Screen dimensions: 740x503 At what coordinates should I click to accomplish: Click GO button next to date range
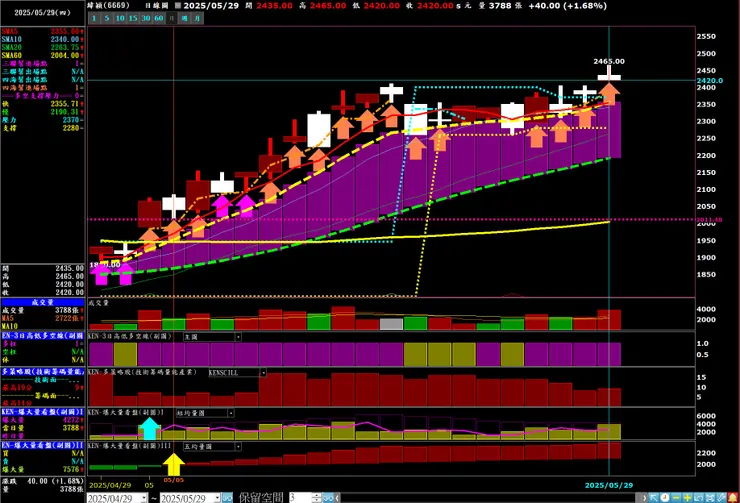coord(227,498)
